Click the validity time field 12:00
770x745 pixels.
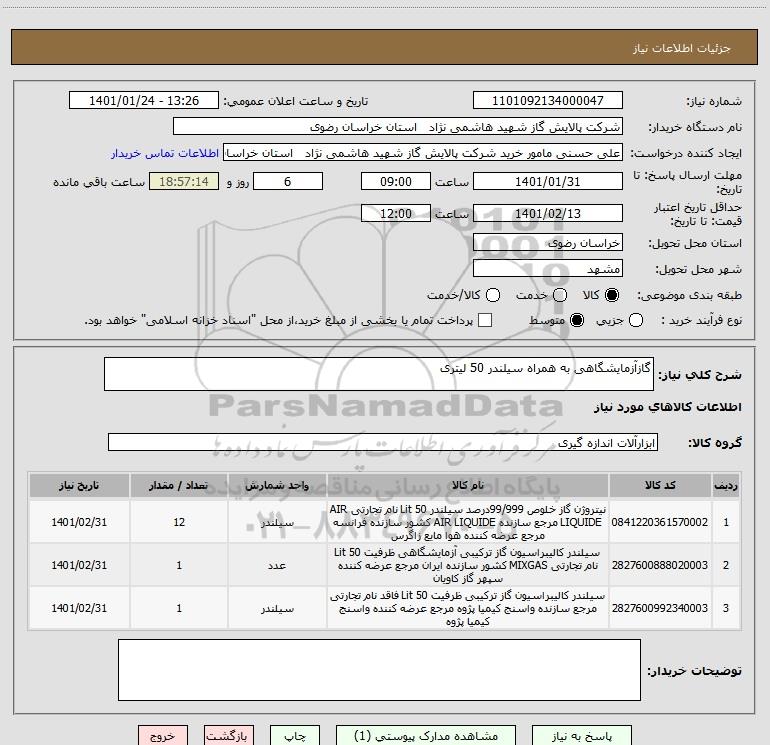pos(396,213)
